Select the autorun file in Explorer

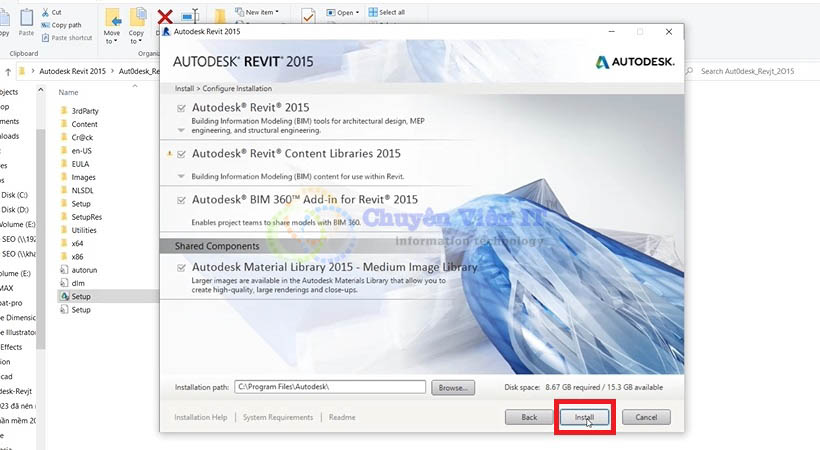[84, 270]
